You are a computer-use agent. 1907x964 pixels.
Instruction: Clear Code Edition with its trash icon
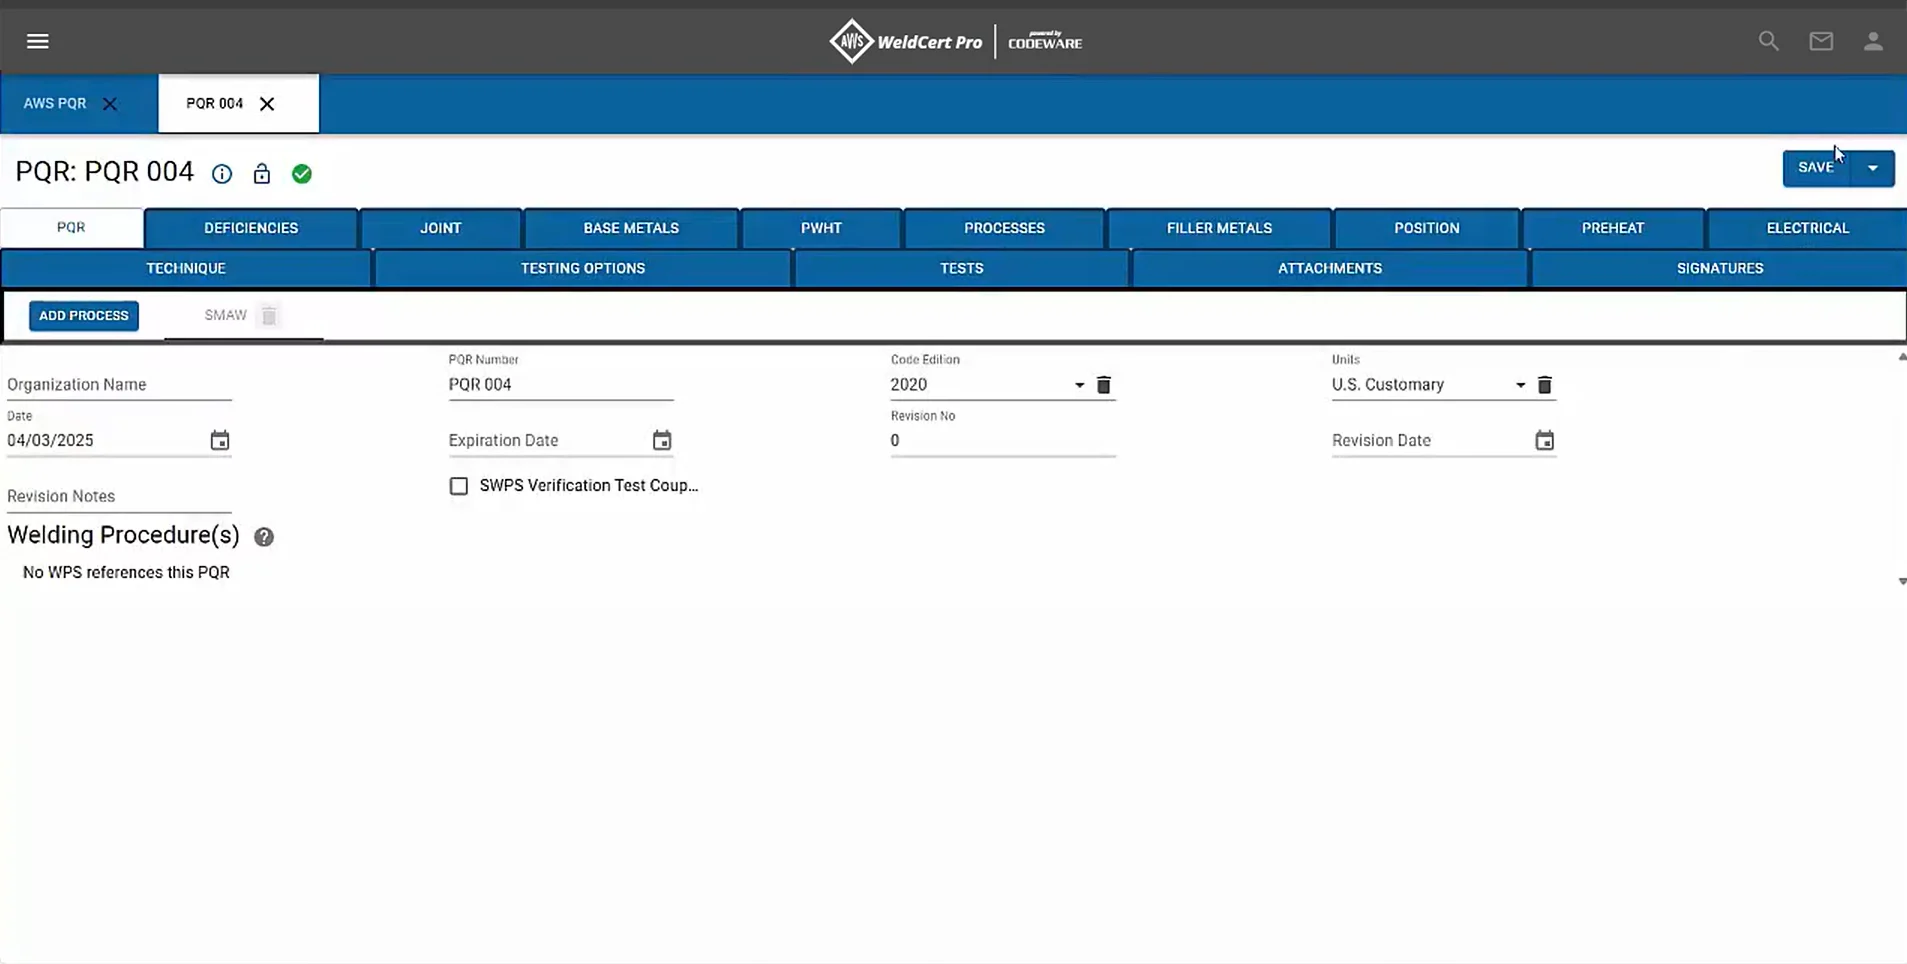[1103, 385]
